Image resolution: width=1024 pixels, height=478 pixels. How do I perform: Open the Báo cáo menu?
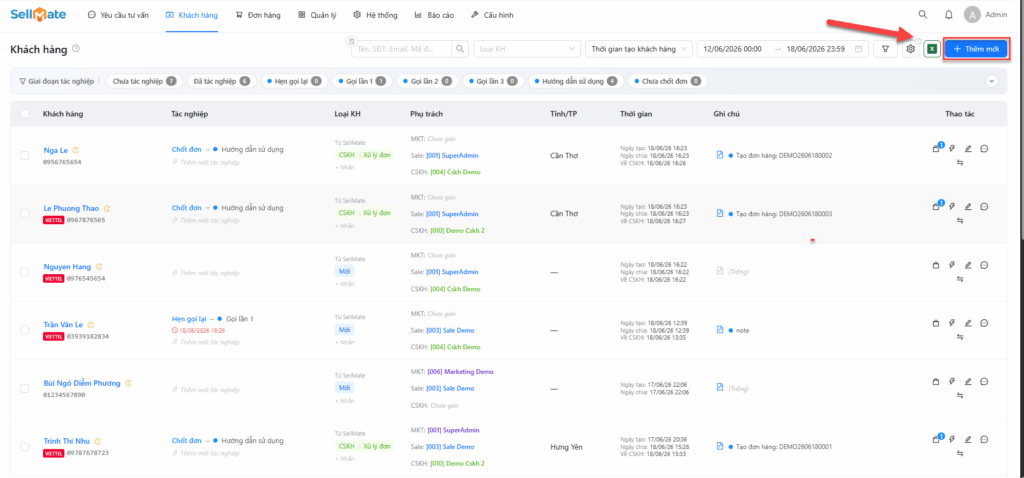(x=434, y=14)
